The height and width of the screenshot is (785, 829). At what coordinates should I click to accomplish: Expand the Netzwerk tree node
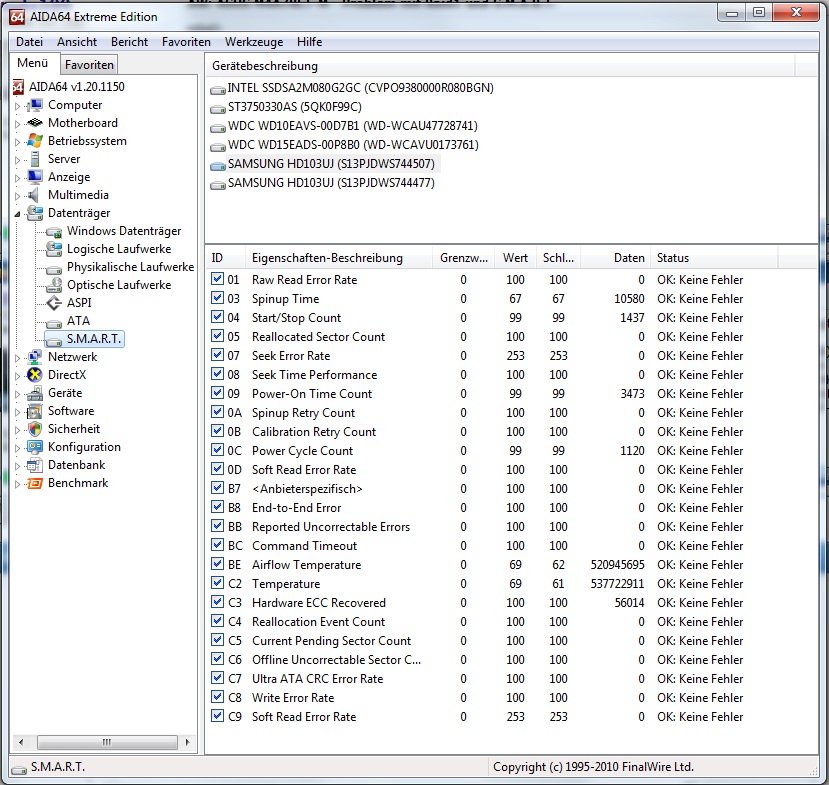[17, 358]
